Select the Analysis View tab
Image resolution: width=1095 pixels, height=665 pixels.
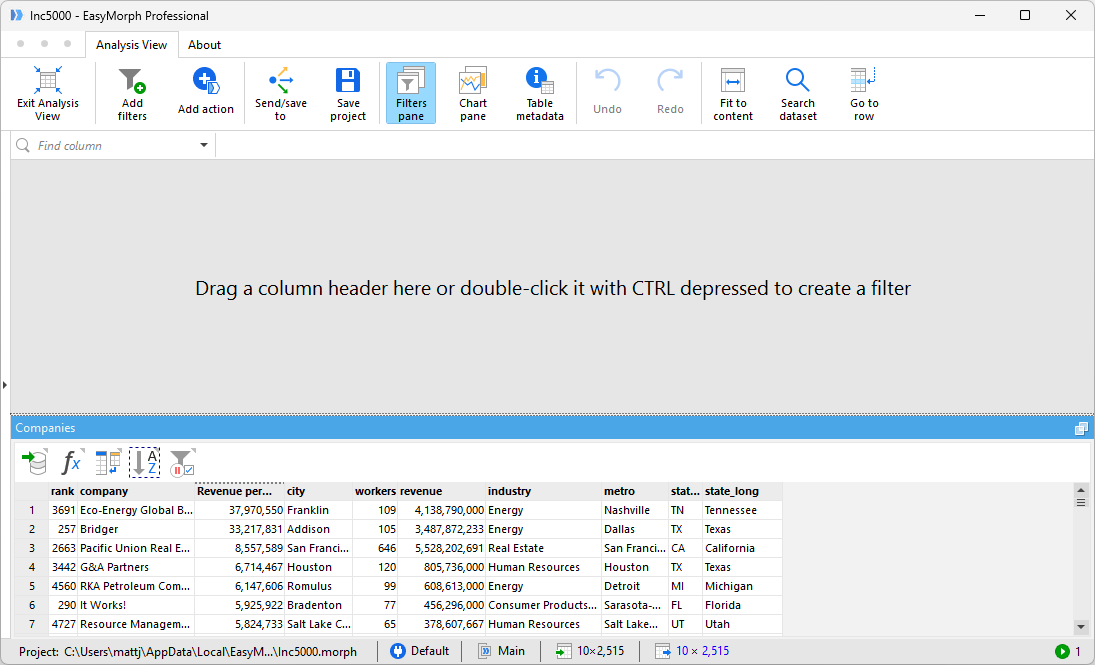coord(131,45)
